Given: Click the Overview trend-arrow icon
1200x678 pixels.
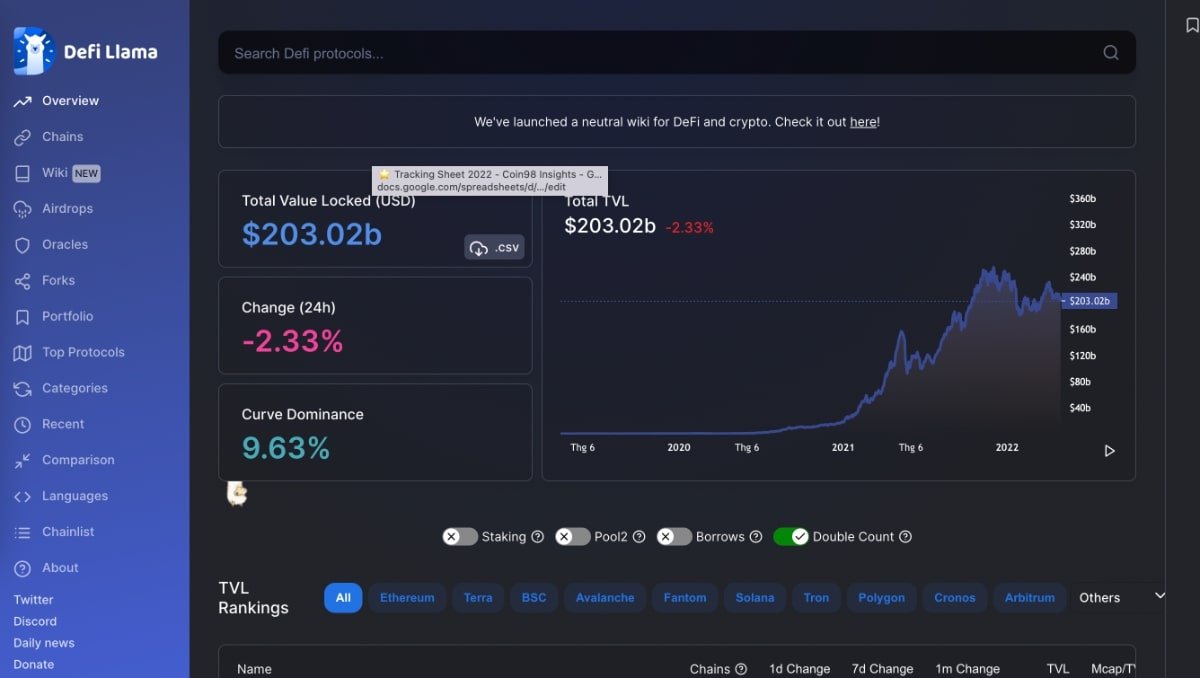Looking at the screenshot, I should click(23, 101).
